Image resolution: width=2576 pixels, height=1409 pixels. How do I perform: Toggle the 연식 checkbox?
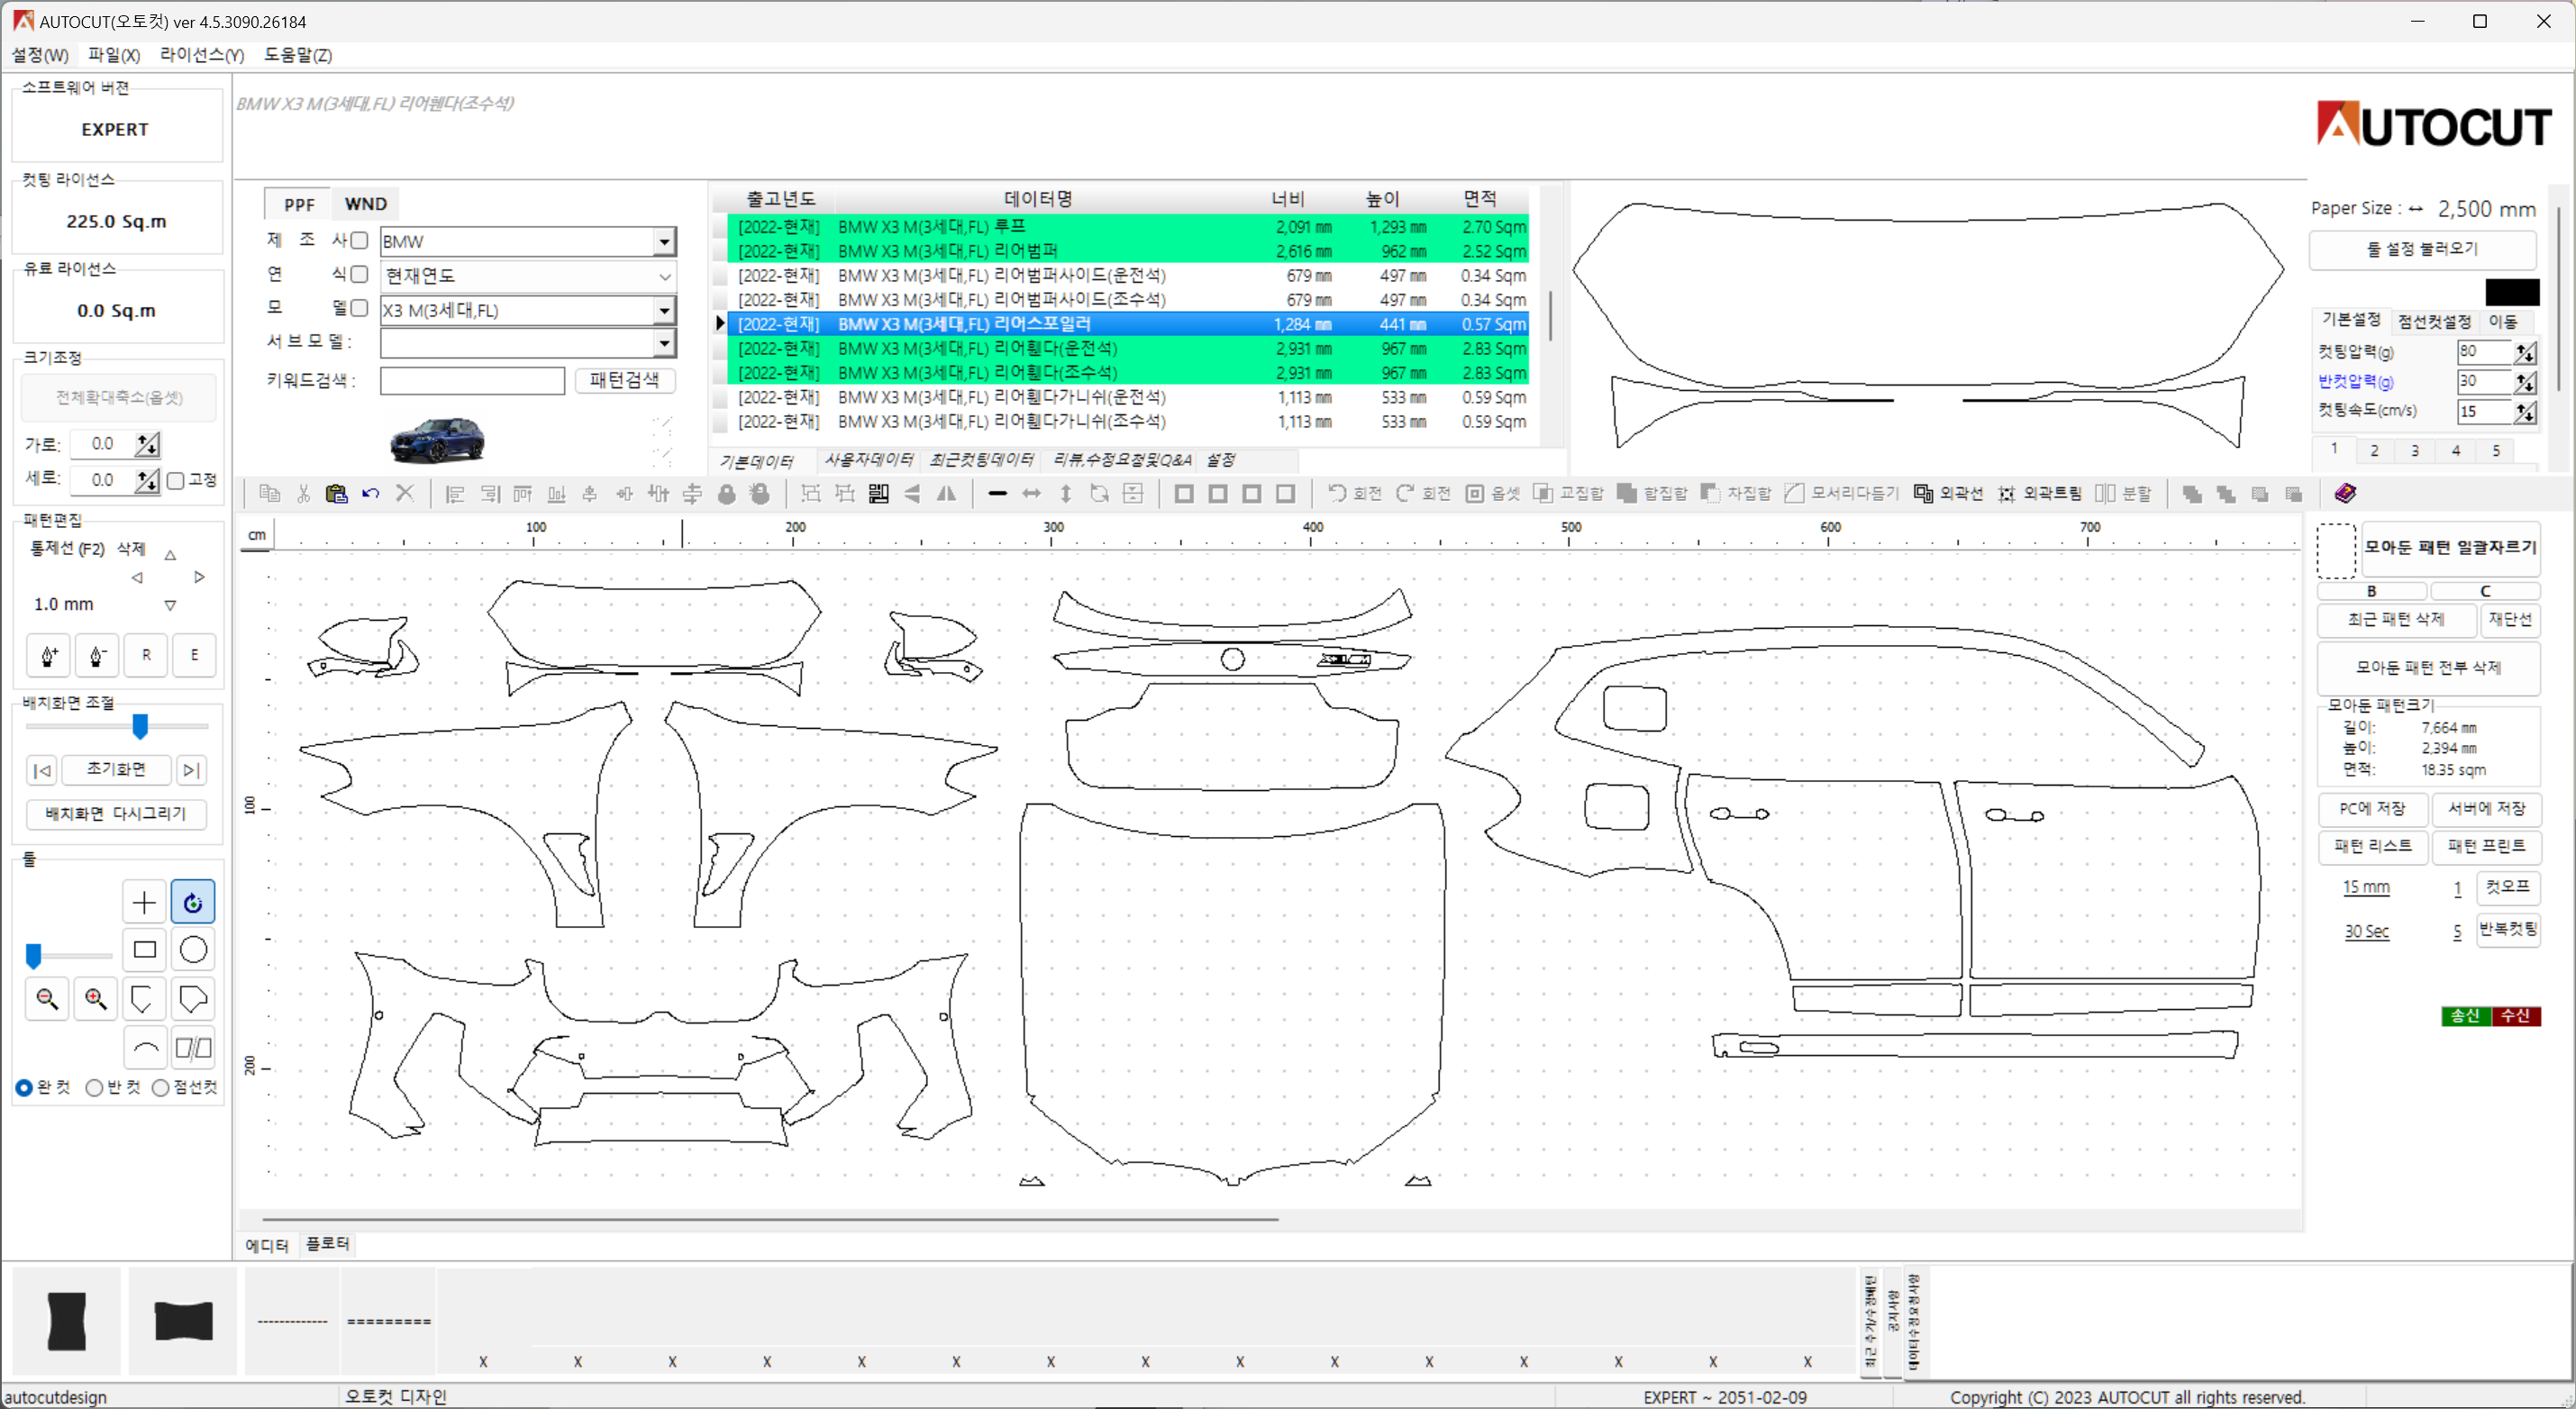359,274
